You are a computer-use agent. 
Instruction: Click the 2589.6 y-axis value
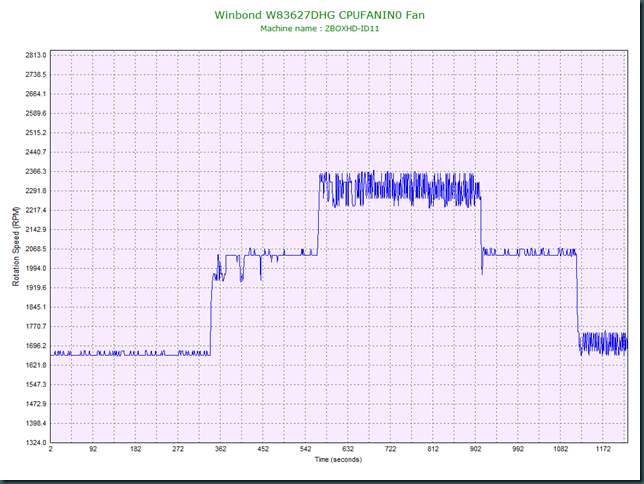pyautogui.click(x=36, y=113)
